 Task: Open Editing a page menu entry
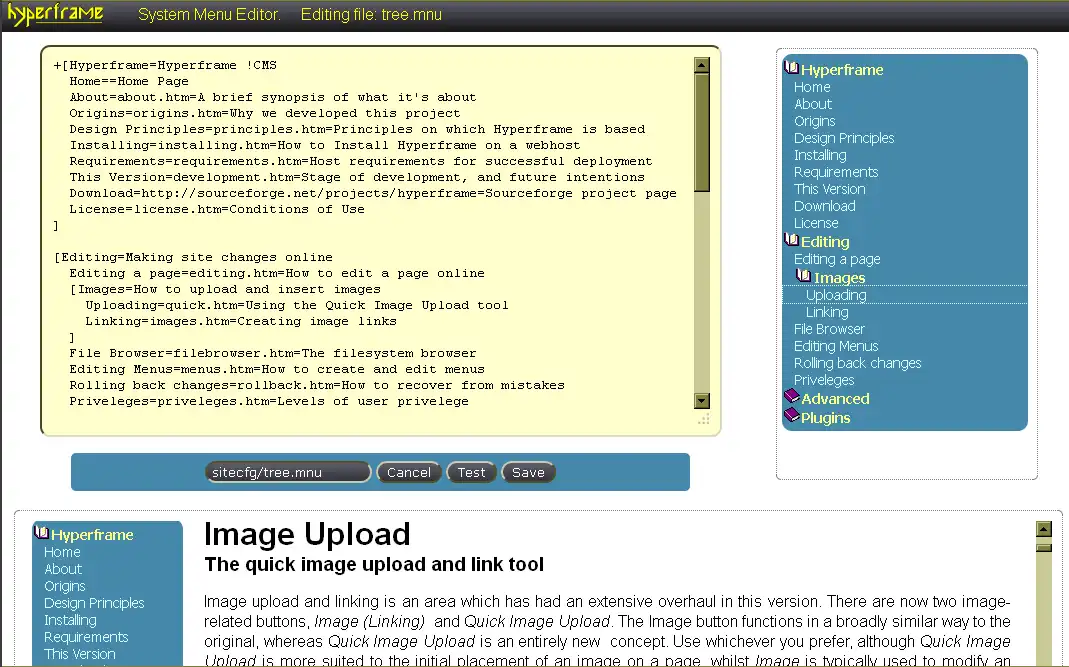[x=837, y=260]
